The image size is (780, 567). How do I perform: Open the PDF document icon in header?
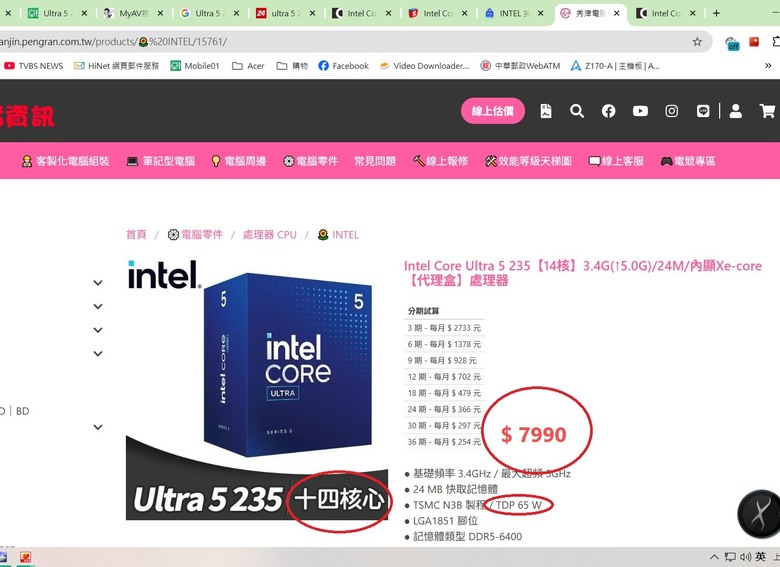(x=546, y=111)
